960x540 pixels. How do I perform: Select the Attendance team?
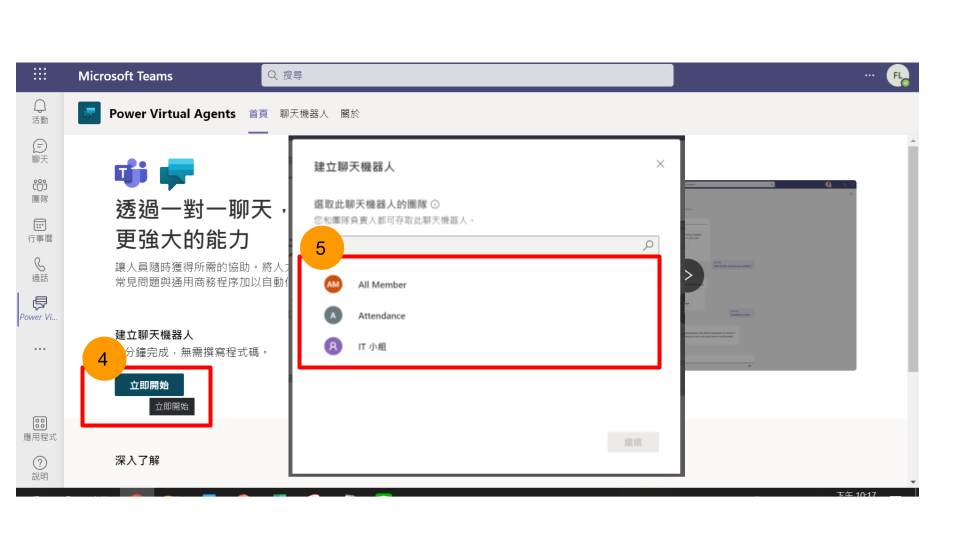click(x=479, y=315)
